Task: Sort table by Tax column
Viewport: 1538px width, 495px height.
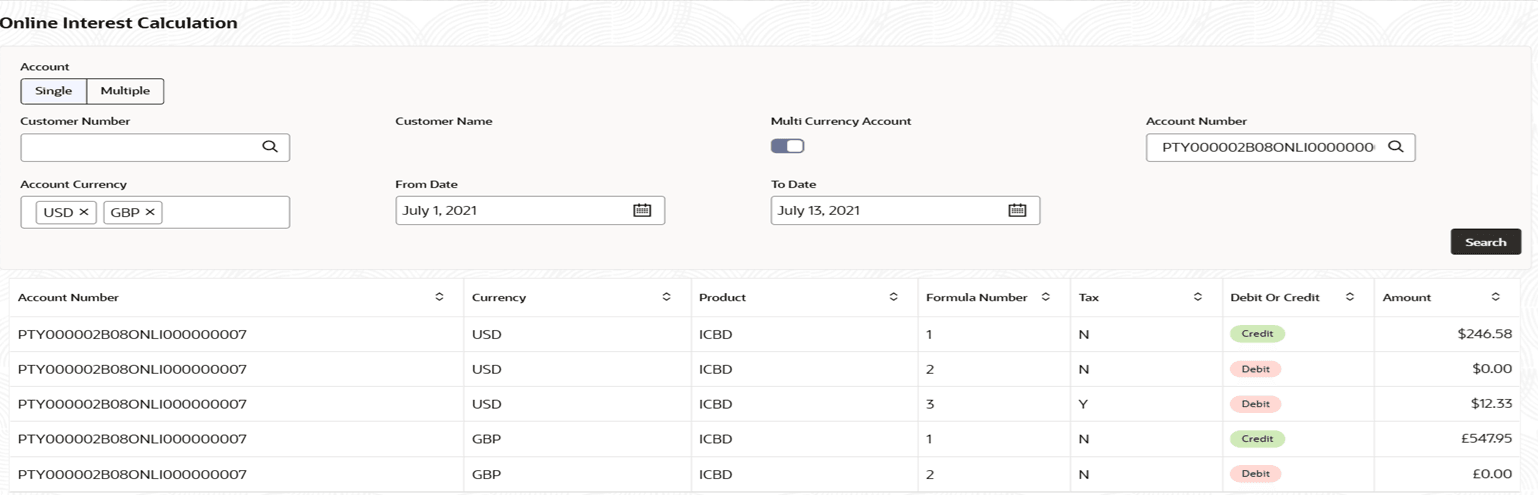Action: point(1197,297)
